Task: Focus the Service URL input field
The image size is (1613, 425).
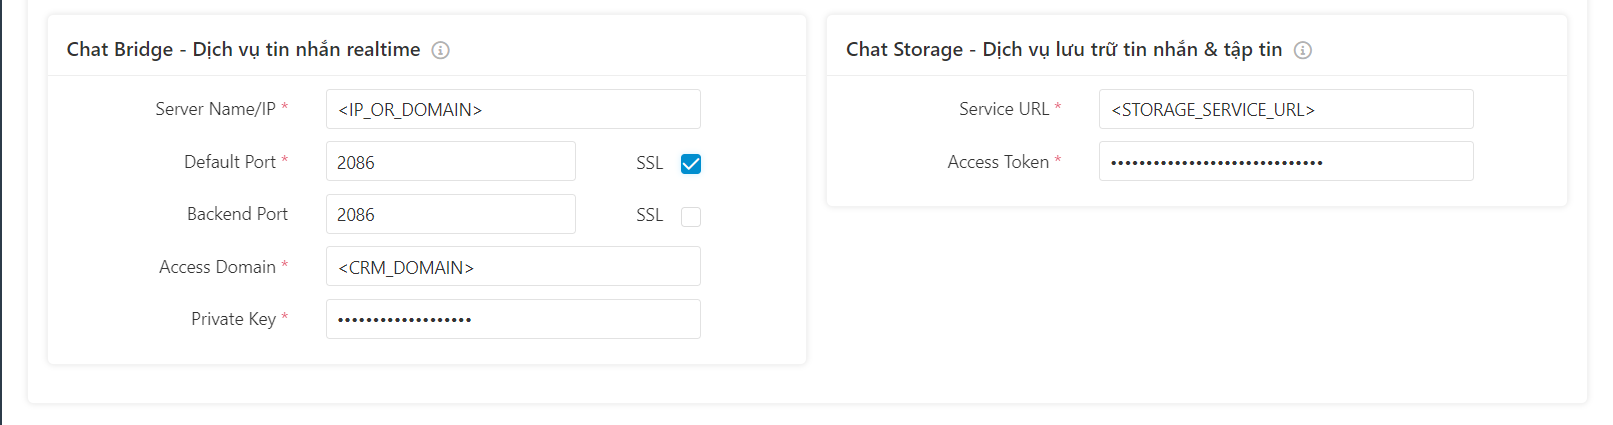Action: tap(1286, 109)
